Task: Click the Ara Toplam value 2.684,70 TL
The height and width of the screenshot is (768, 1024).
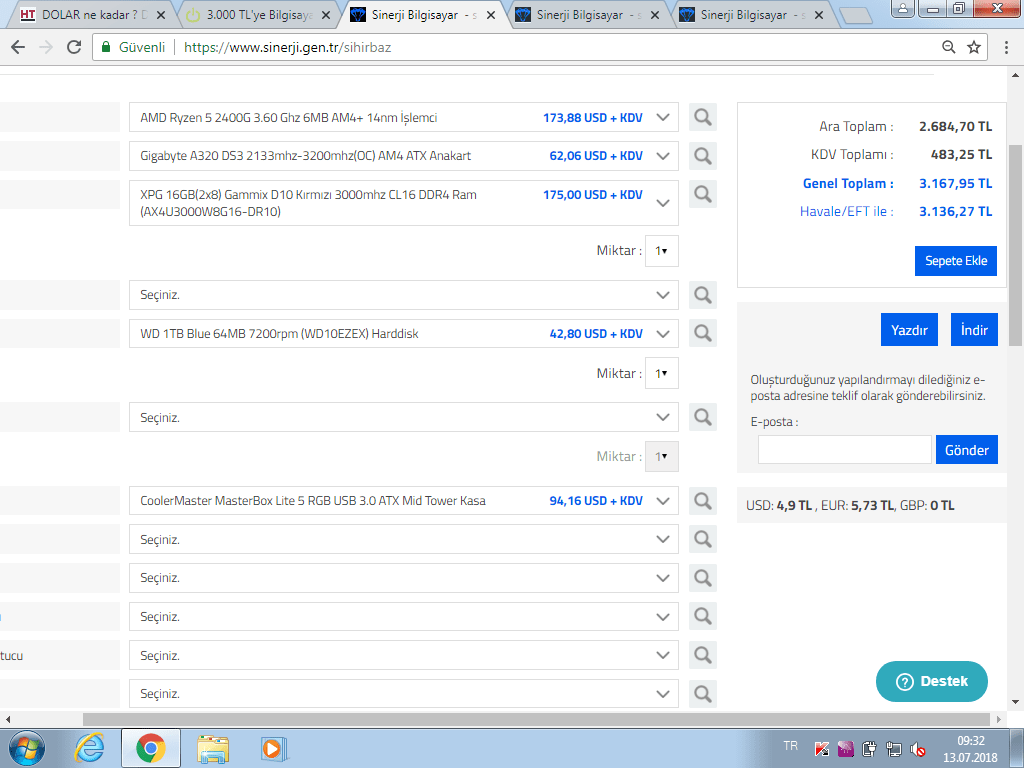Action: 955,127
